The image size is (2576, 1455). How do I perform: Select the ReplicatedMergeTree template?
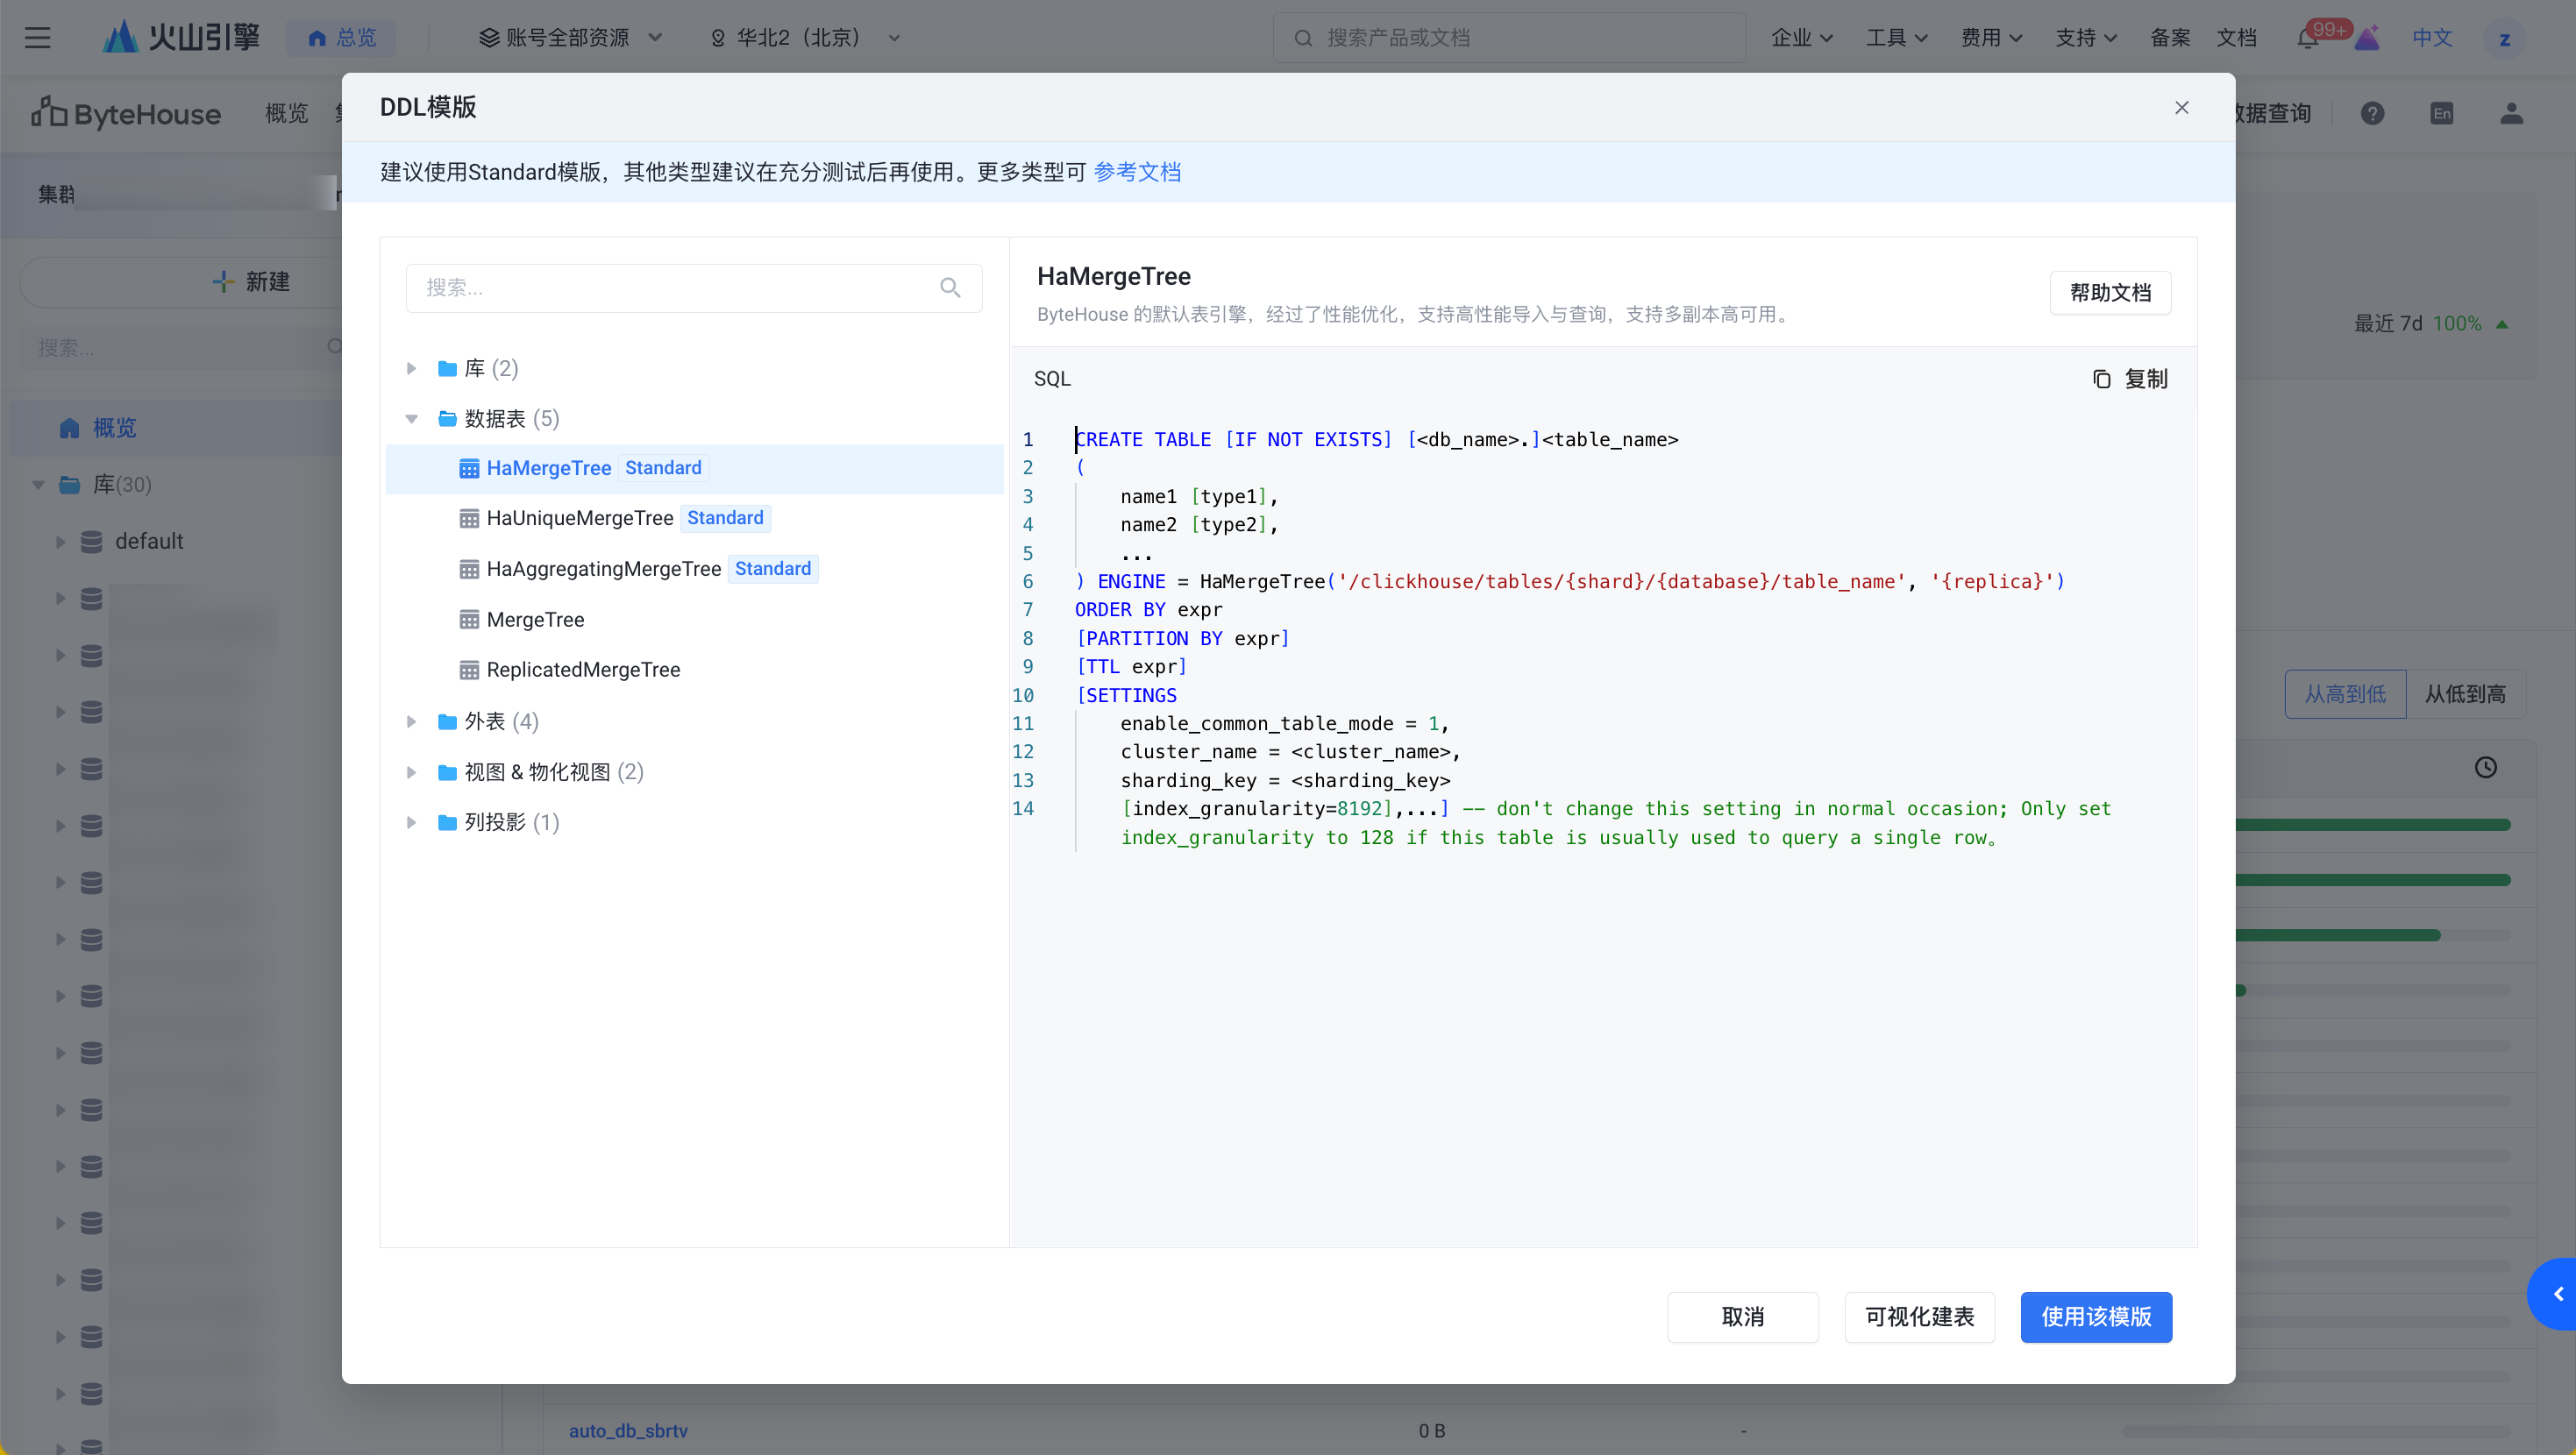tap(582, 670)
